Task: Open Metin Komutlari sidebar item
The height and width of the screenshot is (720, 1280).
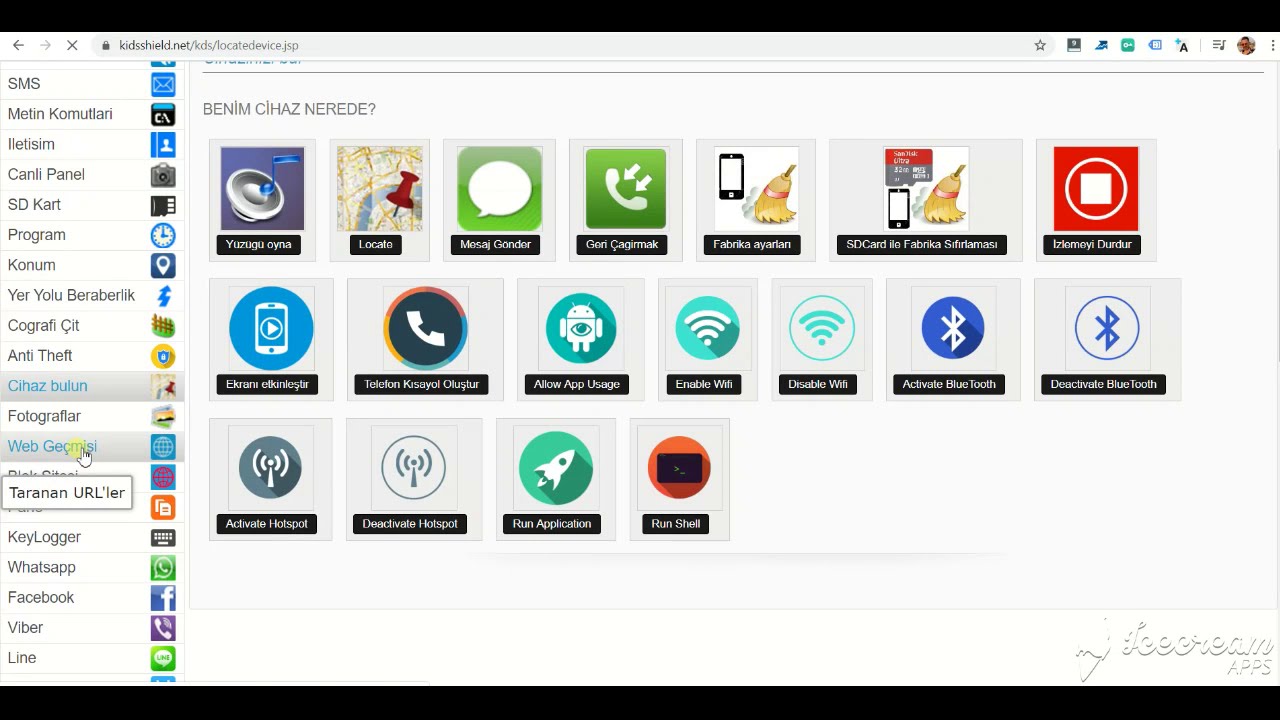Action: click(92, 114)
